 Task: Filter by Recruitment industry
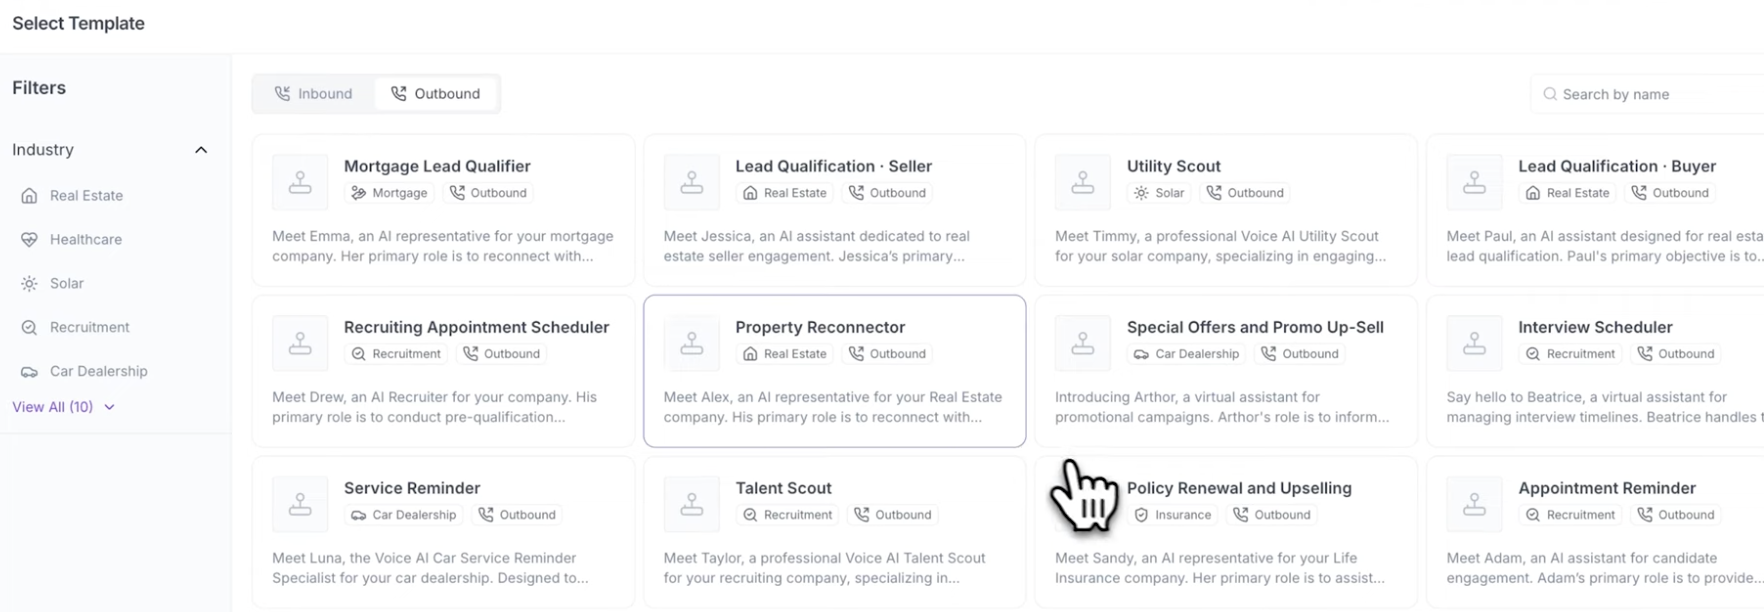[90, 328]
